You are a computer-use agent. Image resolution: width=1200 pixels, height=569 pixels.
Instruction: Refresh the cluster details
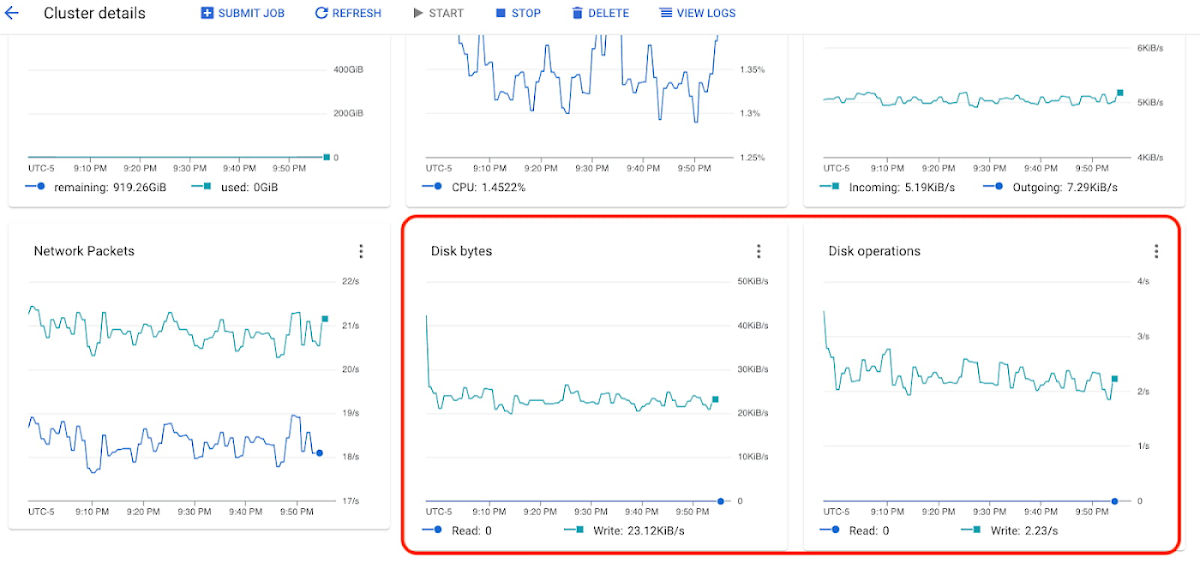point(348,14)
